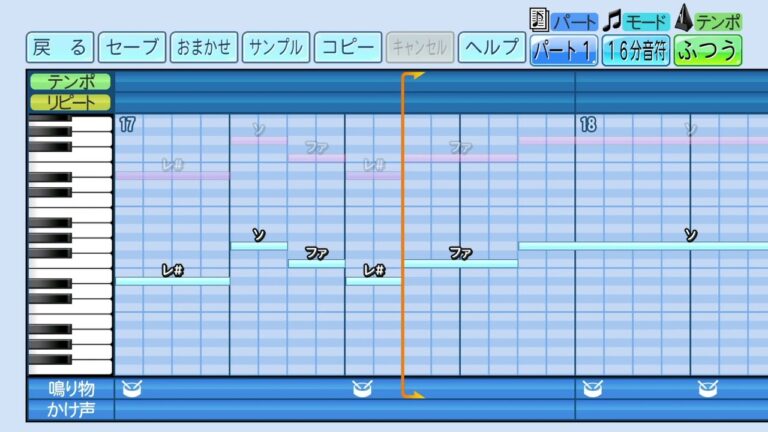Screen dimensions: 768x432
Task: Click the drum icon under measure 18's start
Action: pos(592,388)
